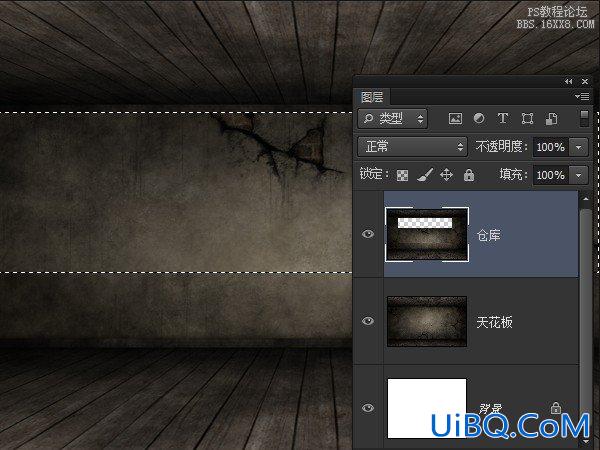Image resolution: width=600 pixels, height=450 pixels.
Task: Click the layers list scroll up arrow
Action: click(x=585, y=199)
